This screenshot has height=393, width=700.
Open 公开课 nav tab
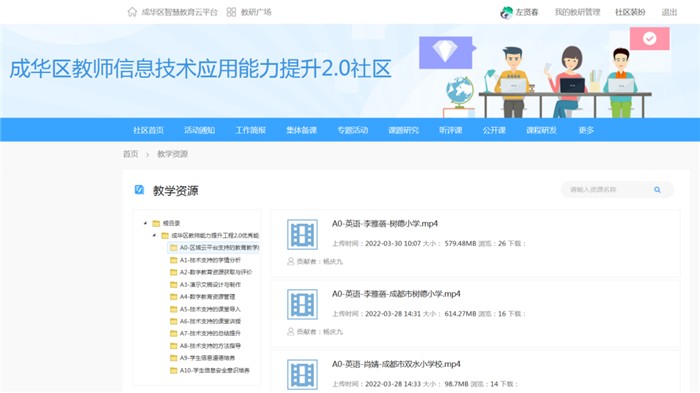click(494, 130)
